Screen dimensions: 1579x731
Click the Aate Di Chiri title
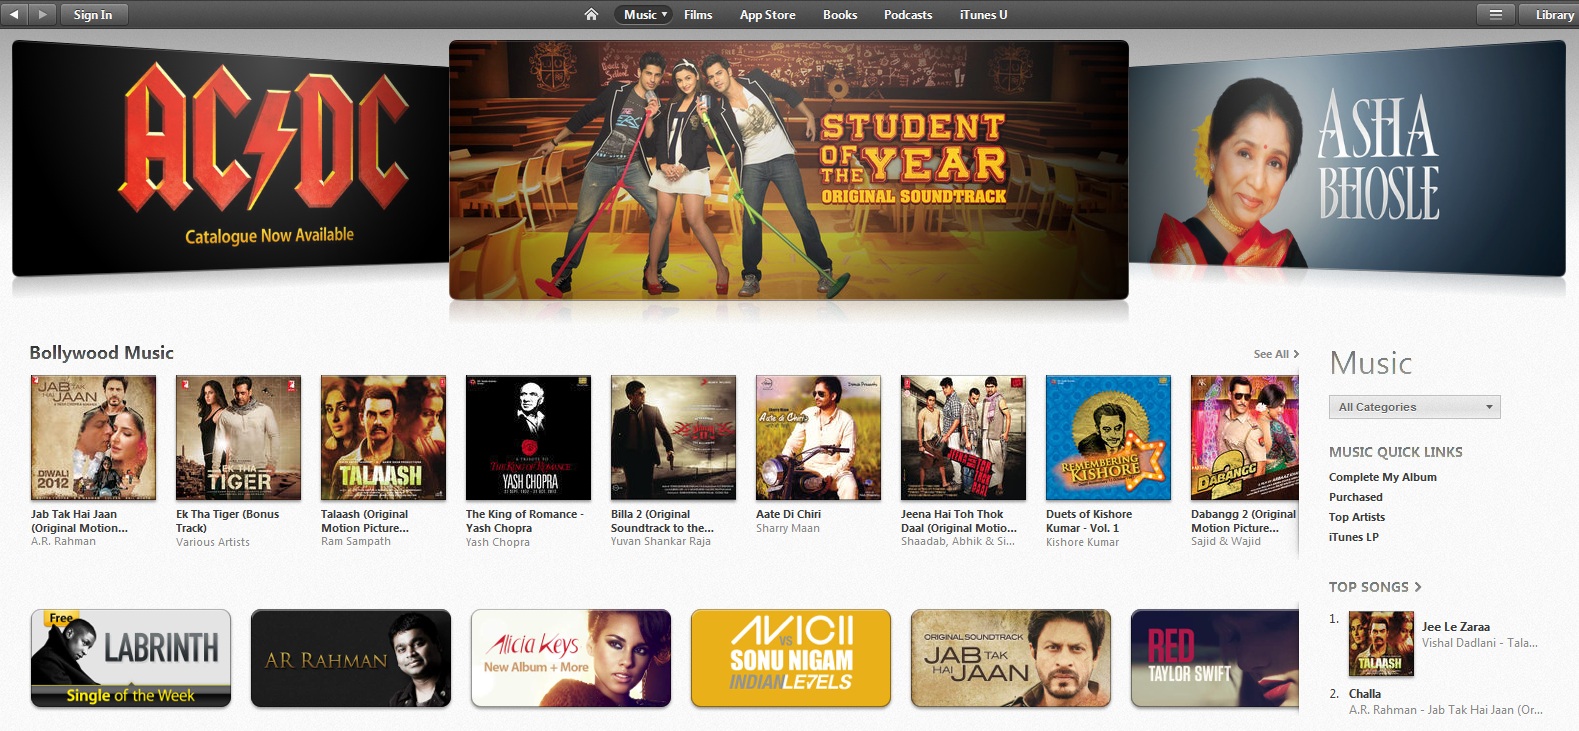pos(788,514)
